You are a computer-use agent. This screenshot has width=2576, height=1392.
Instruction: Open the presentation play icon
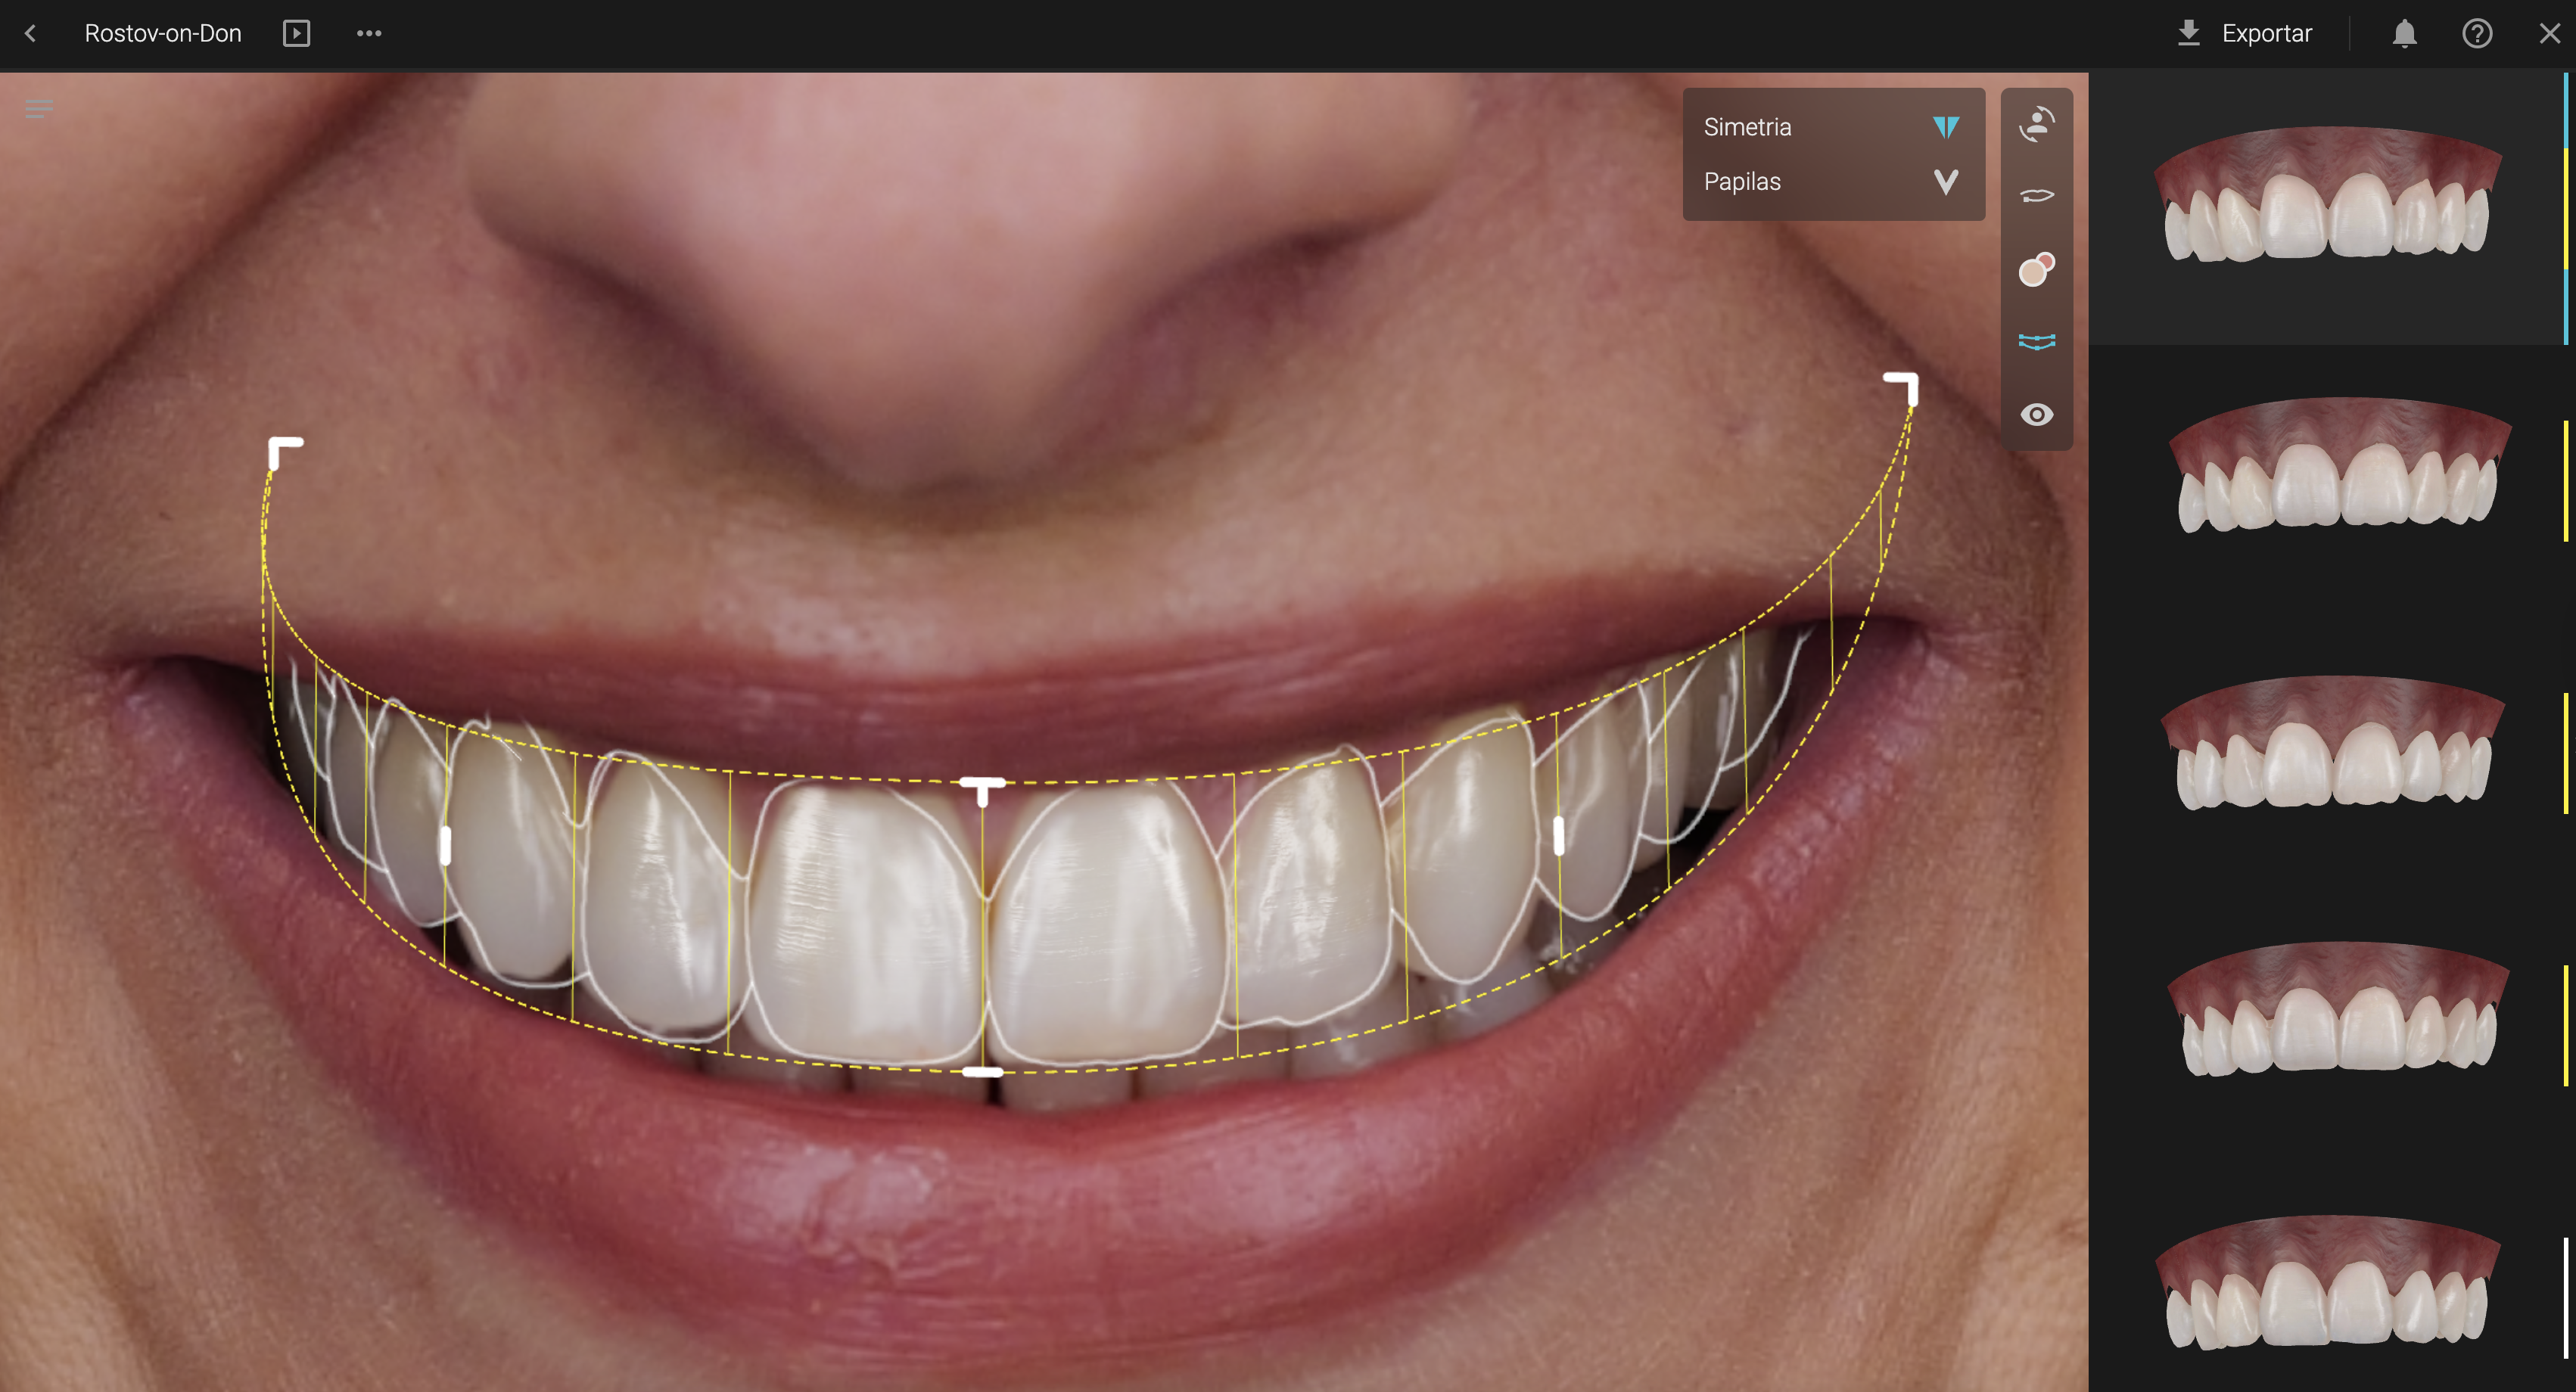(296, 34)
